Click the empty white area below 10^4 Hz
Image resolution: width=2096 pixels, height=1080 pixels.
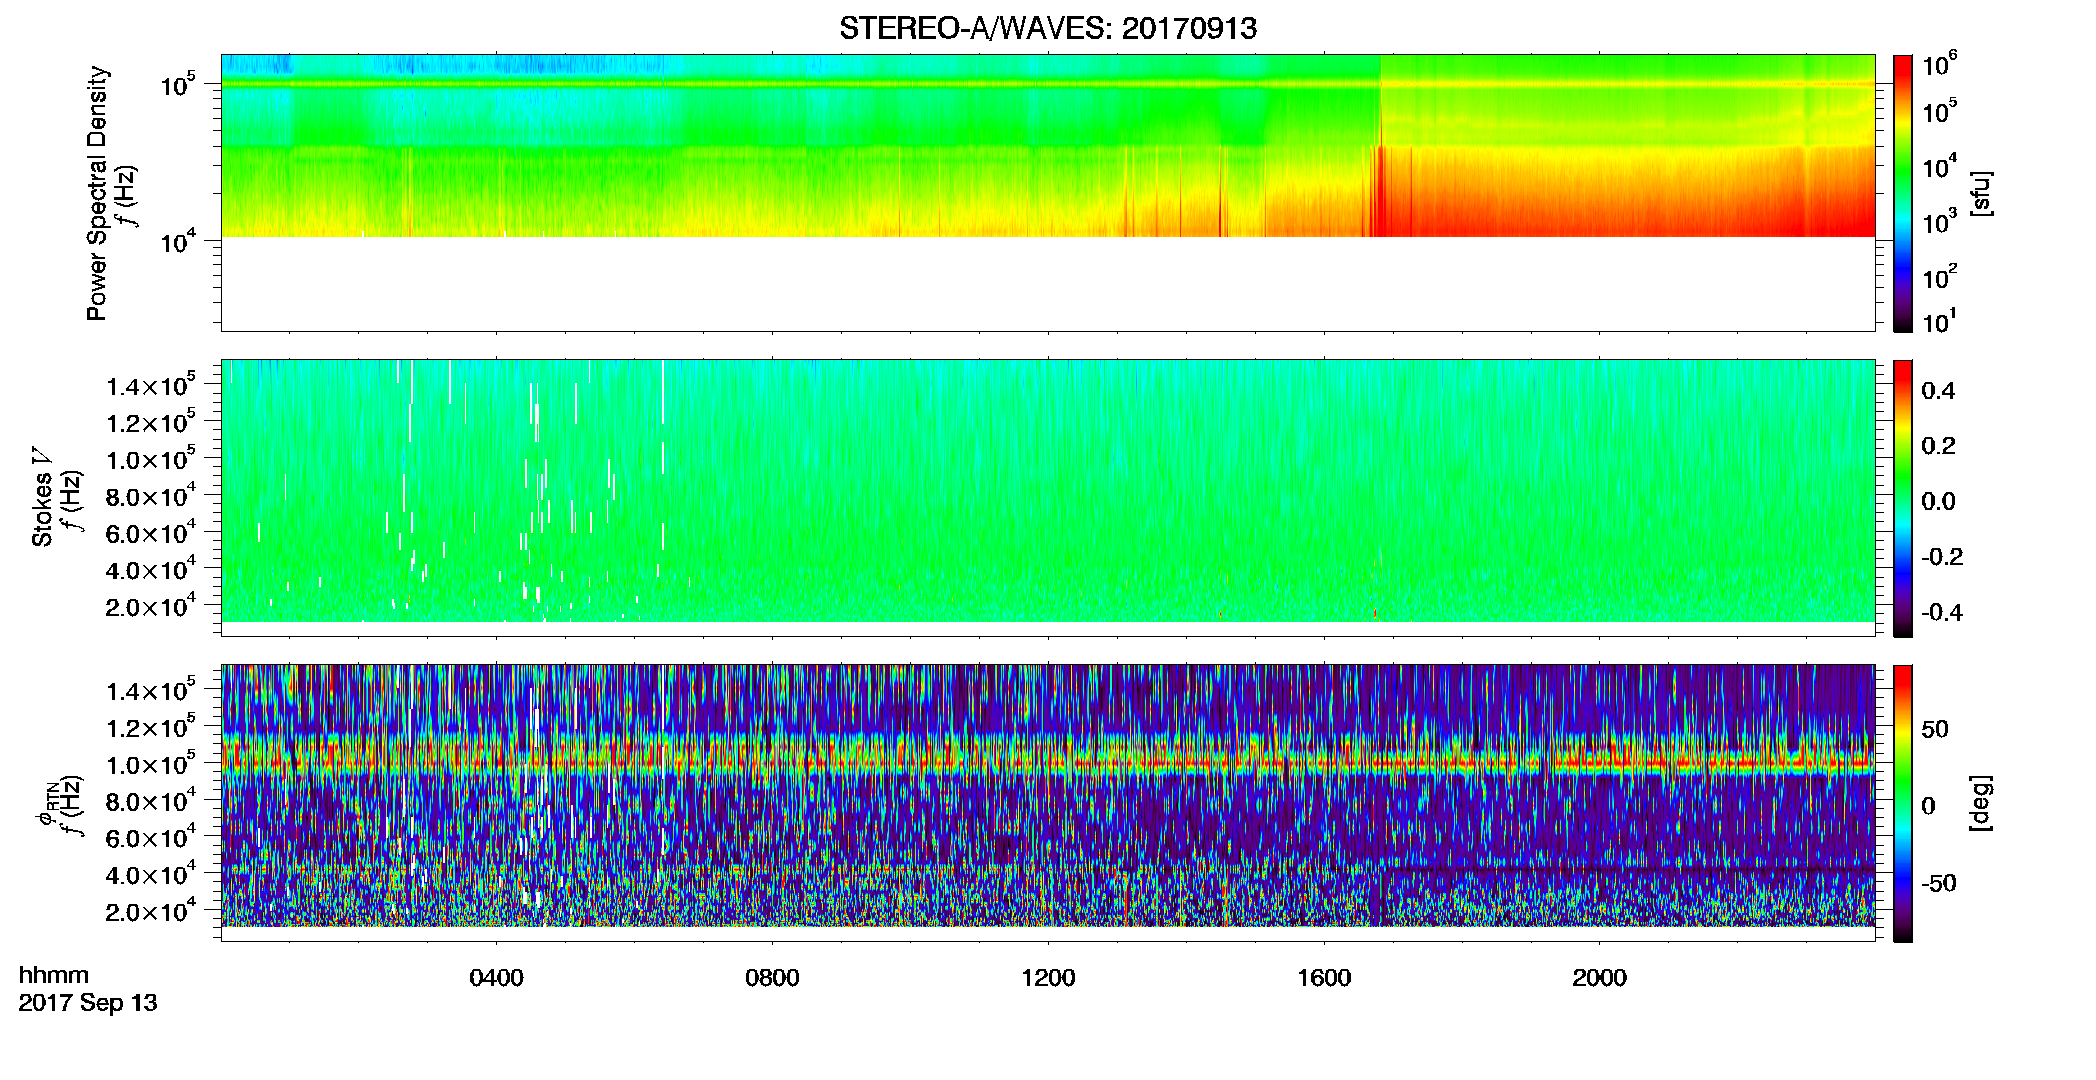point(1048,284)
